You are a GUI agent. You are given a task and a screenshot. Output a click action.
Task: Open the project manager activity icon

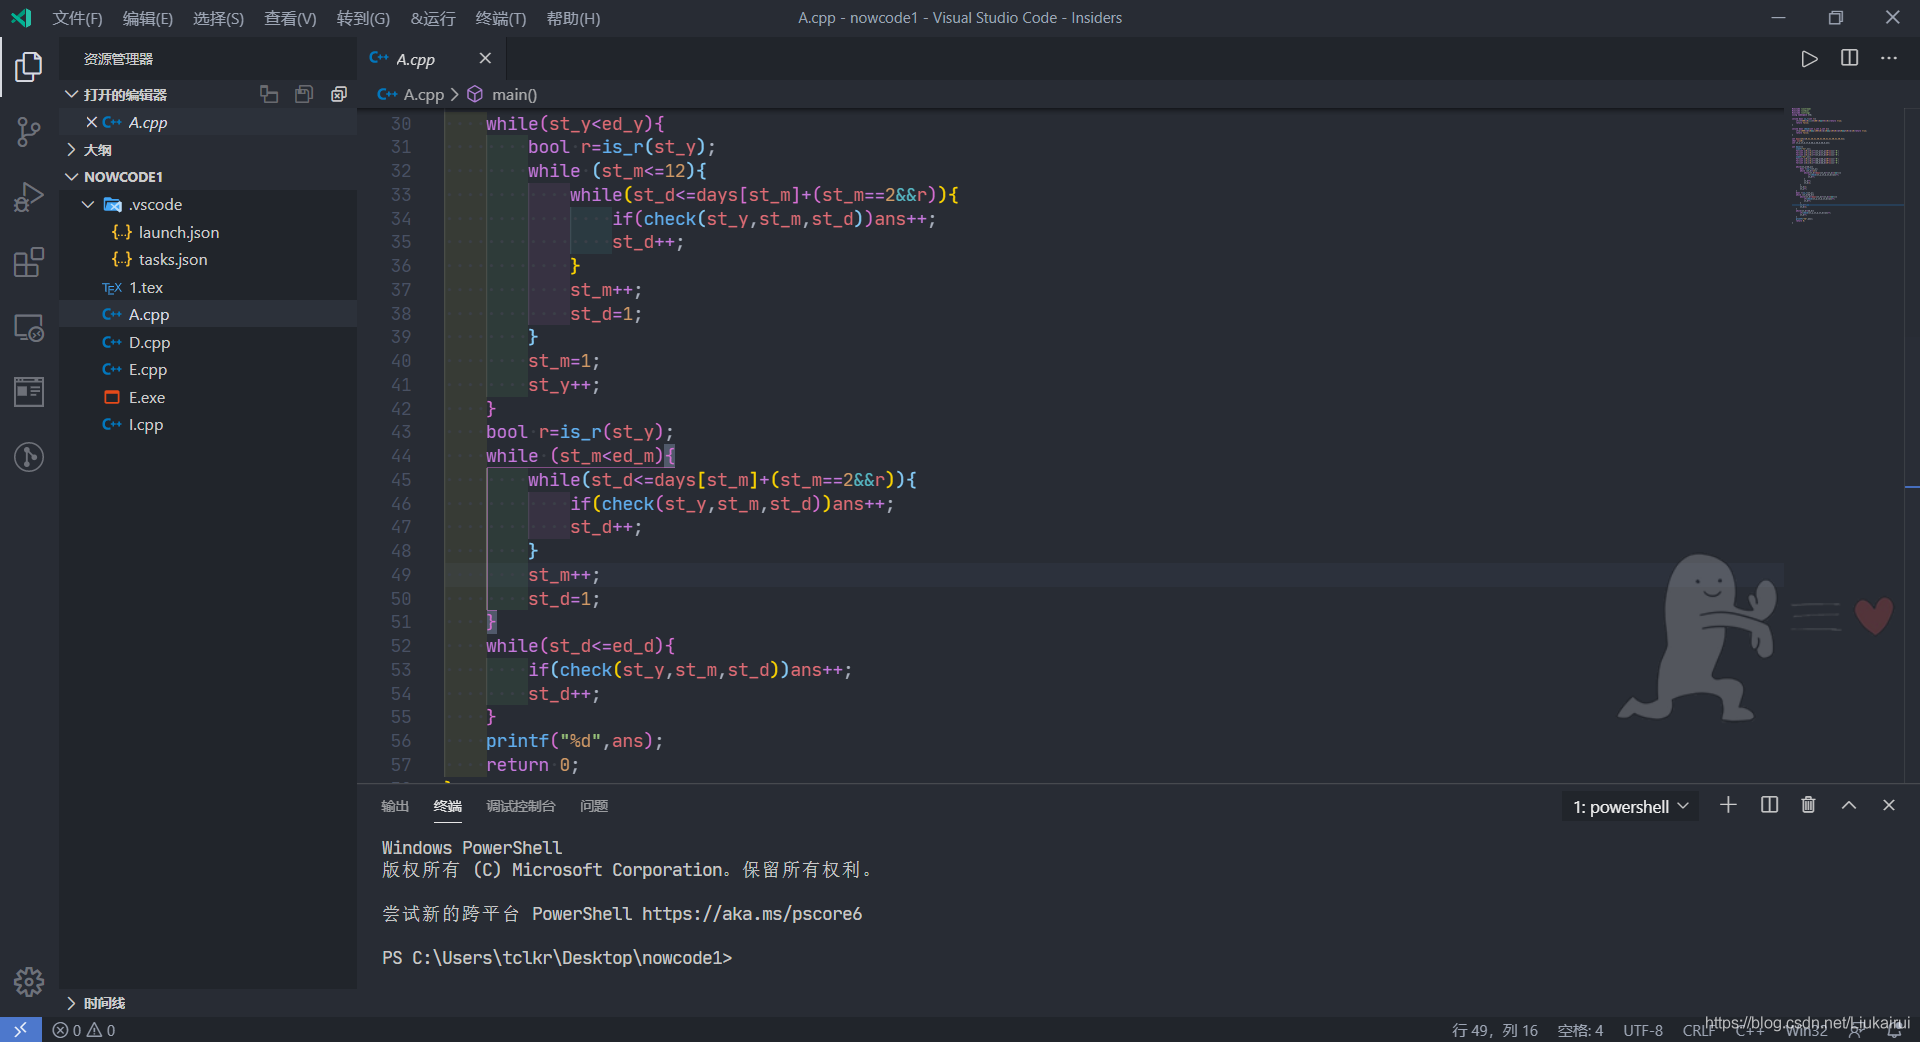pos(29,392)
